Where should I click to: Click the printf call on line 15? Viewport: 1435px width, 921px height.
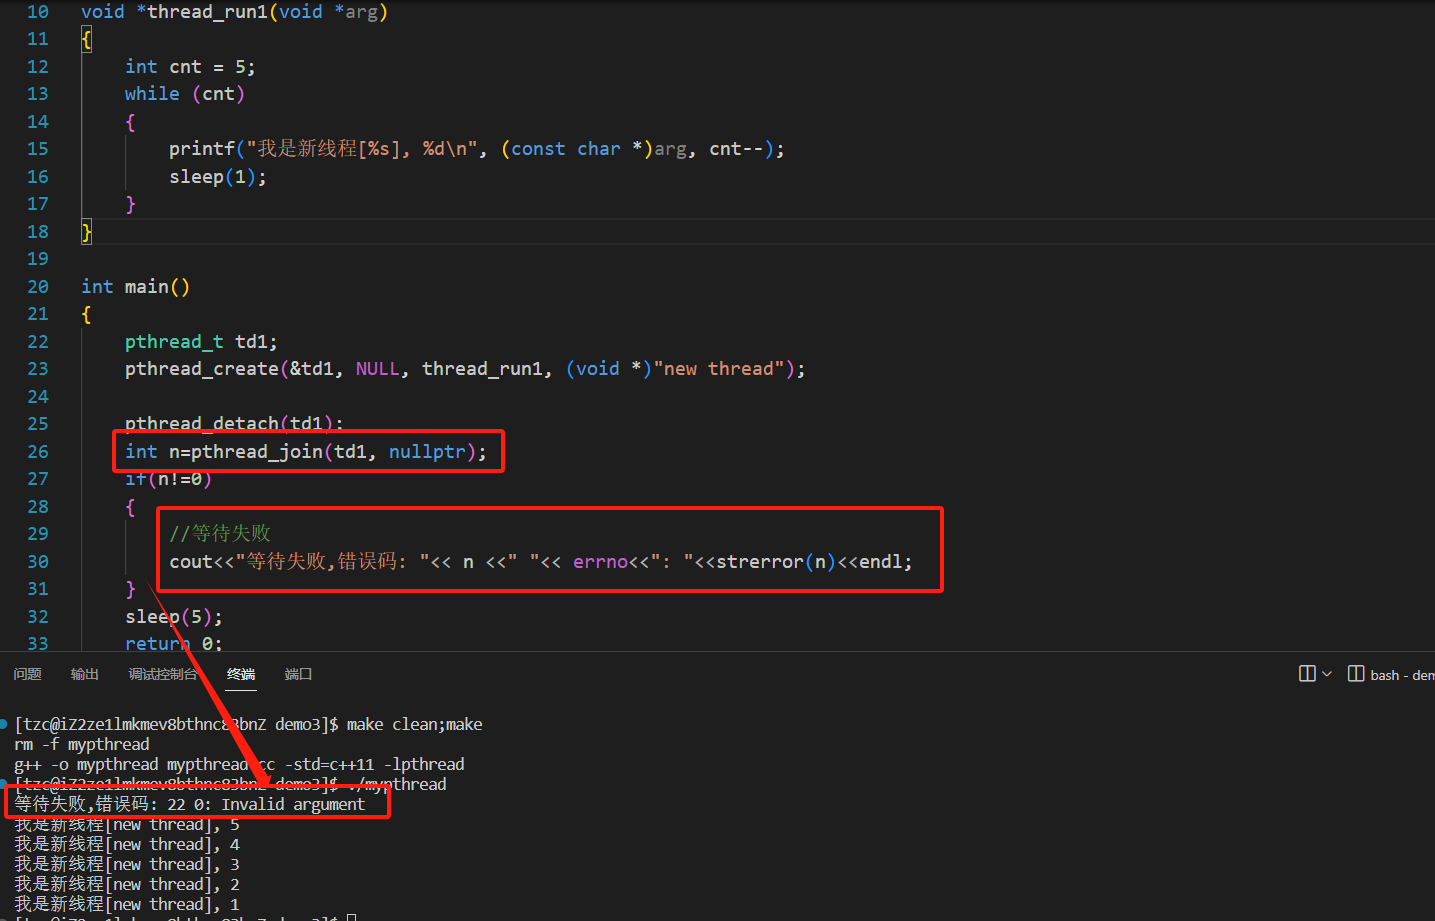coord(202,149)
